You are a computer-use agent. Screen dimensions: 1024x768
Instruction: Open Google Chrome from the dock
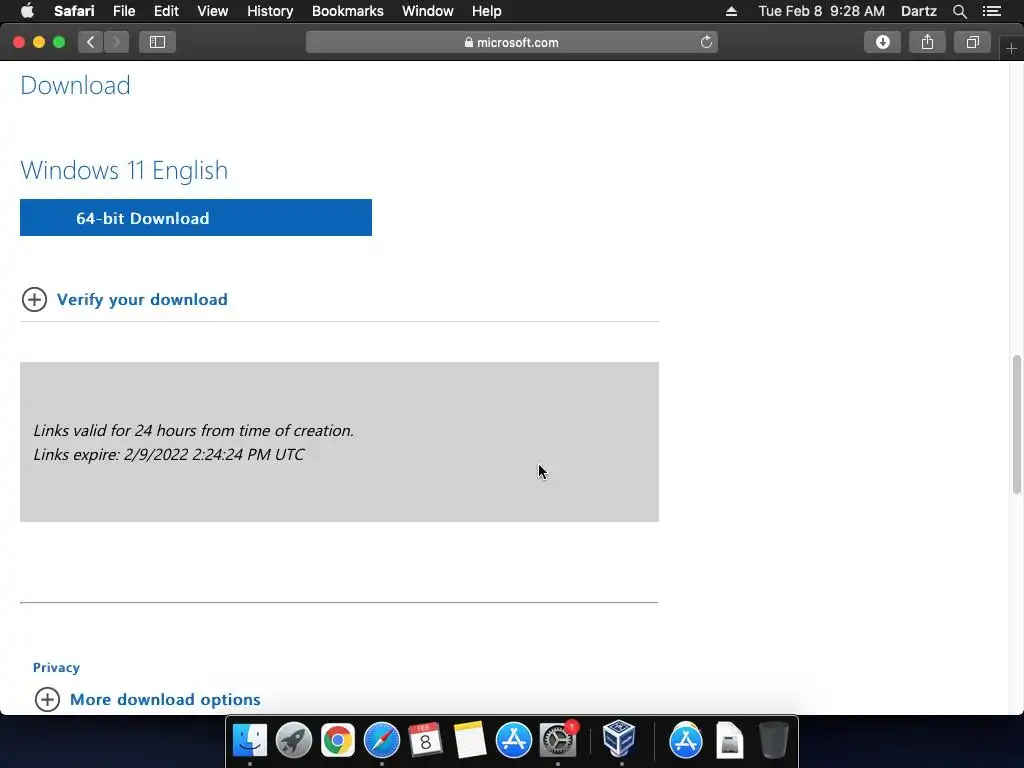point(338,741)
